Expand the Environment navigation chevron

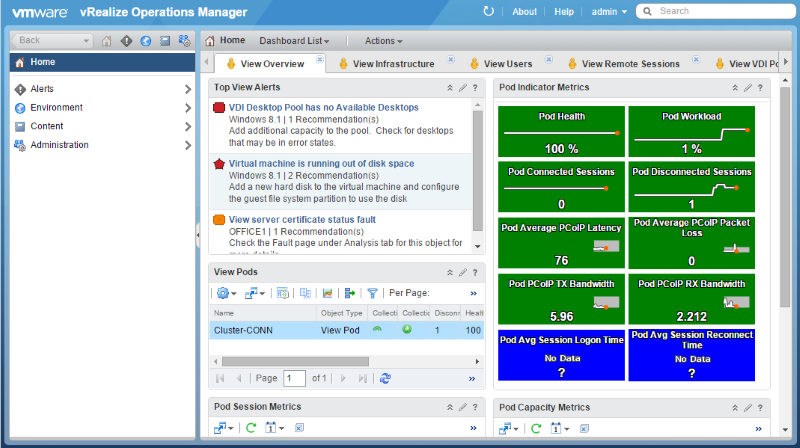pyautogui.click(x=188, y=108)
